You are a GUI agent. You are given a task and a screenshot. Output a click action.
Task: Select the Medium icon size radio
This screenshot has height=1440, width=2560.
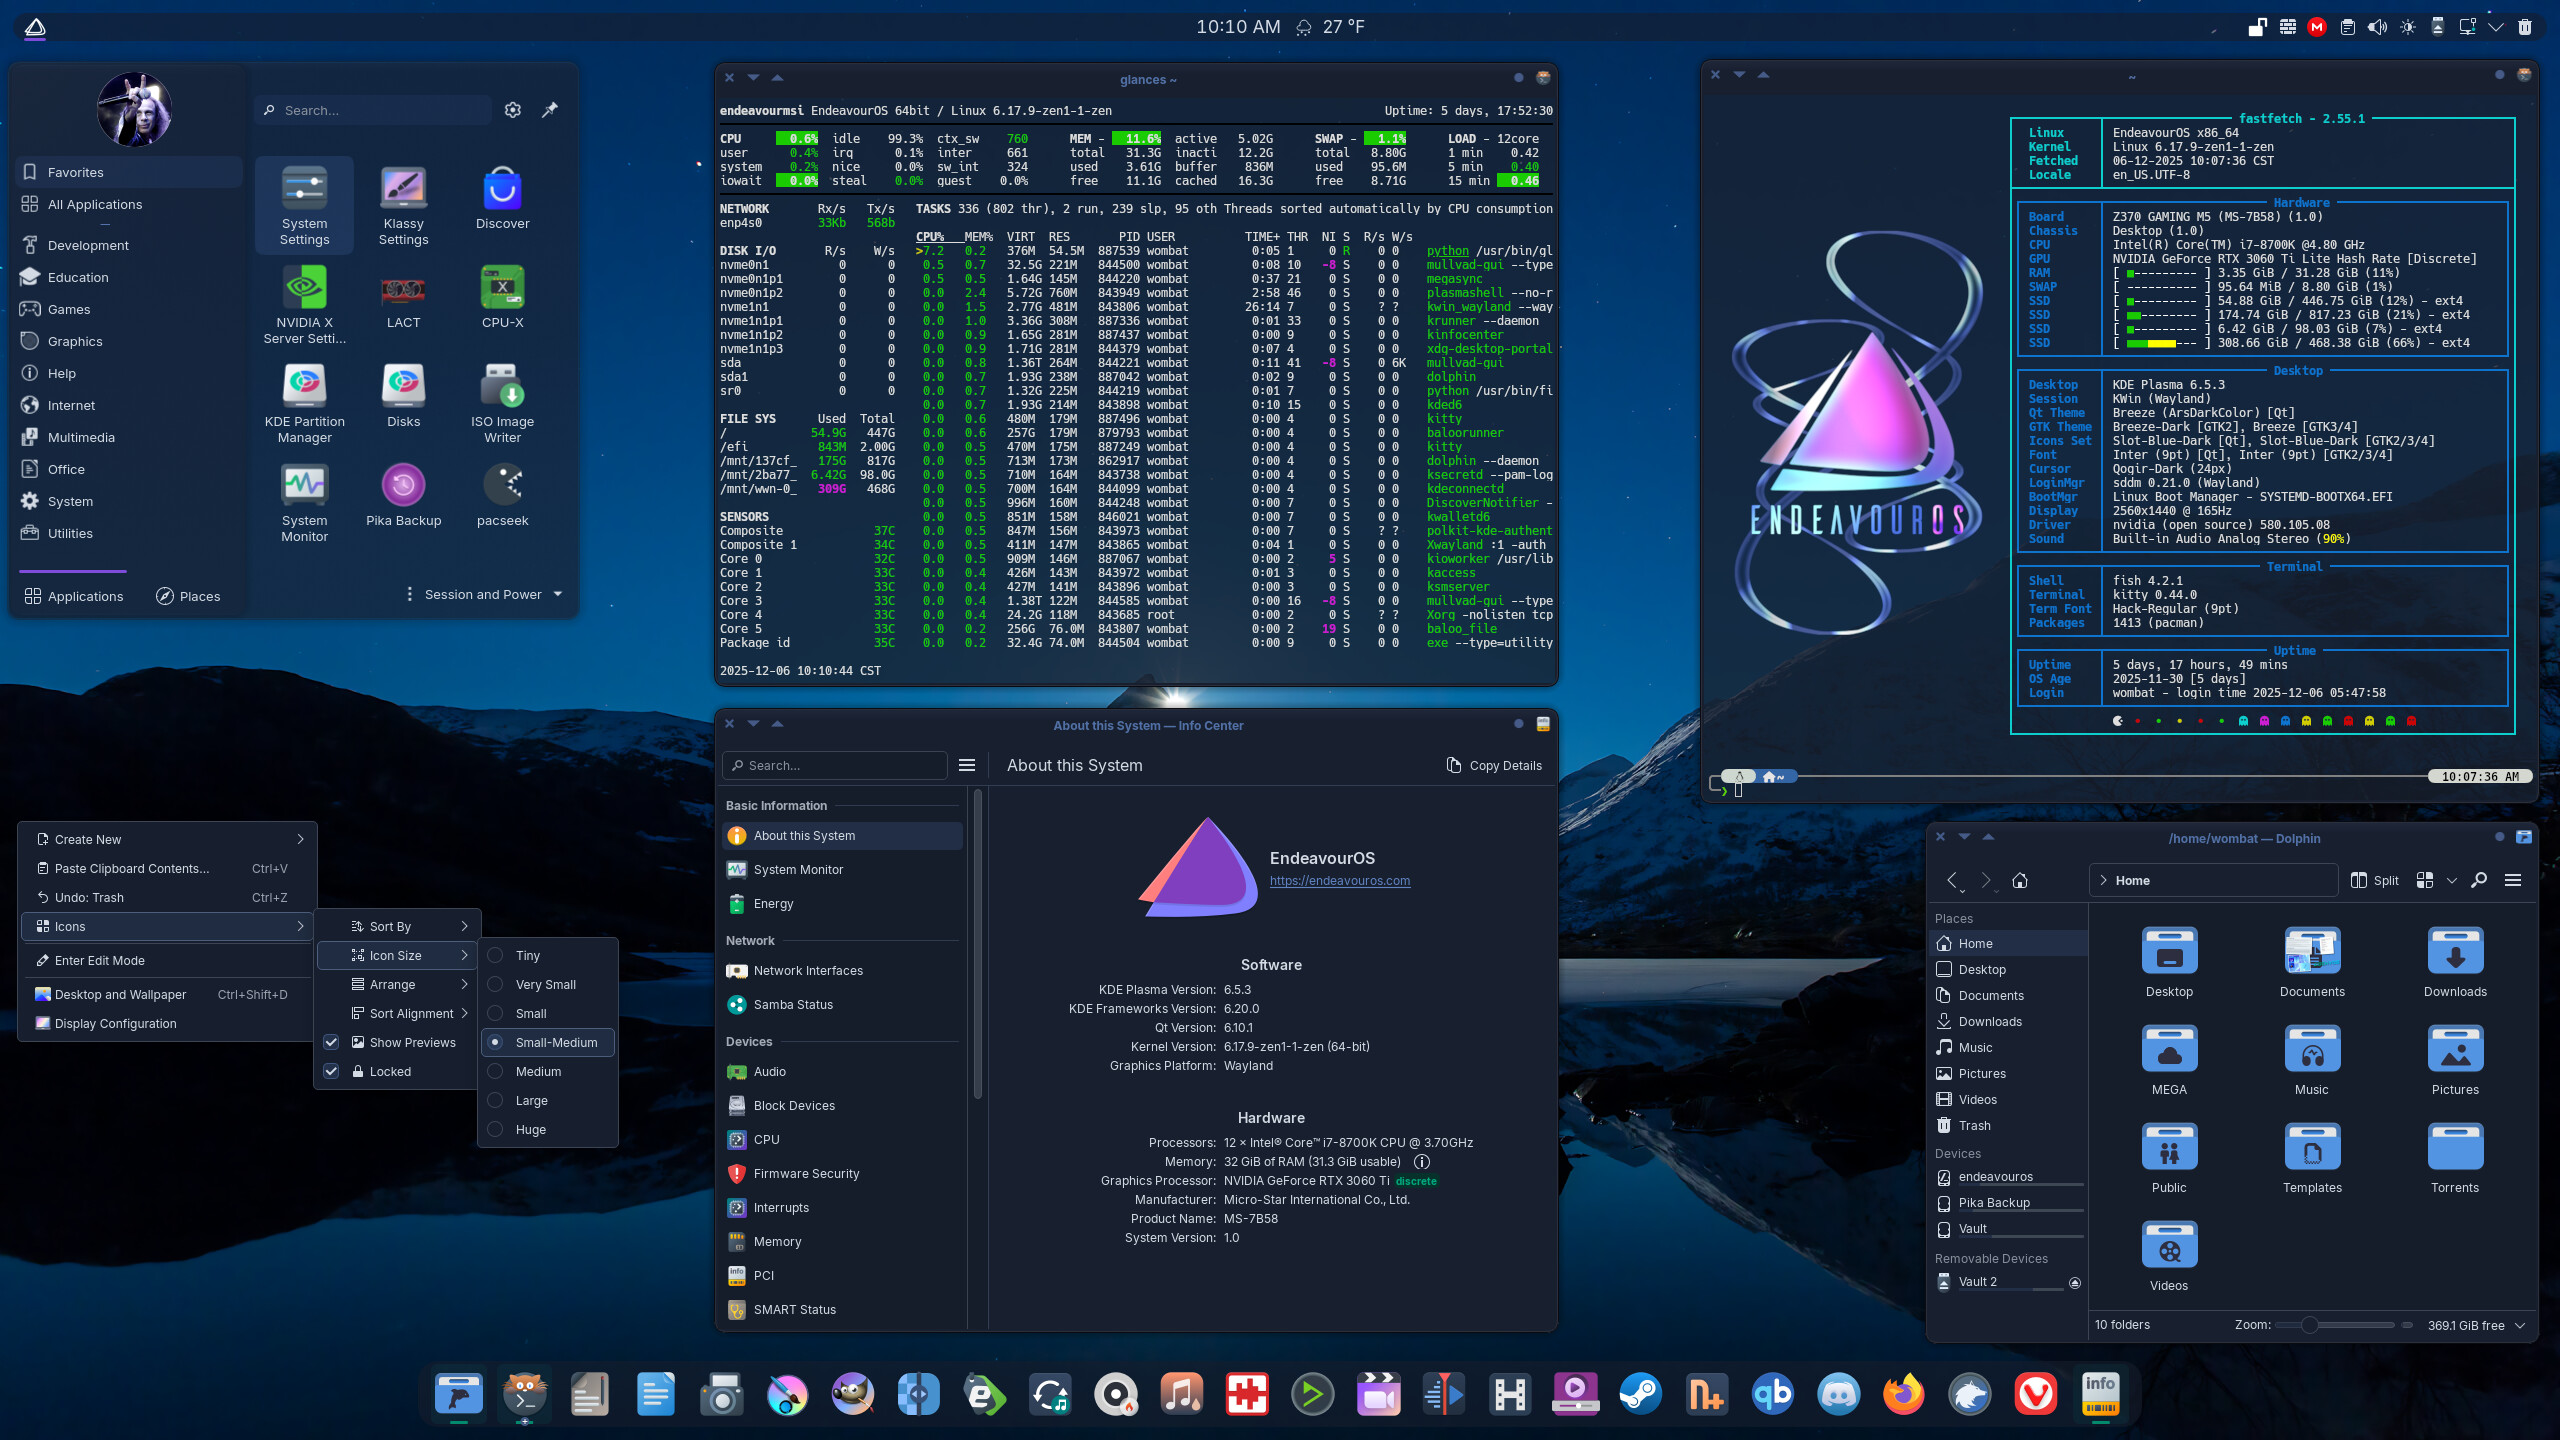point(496,1071)
